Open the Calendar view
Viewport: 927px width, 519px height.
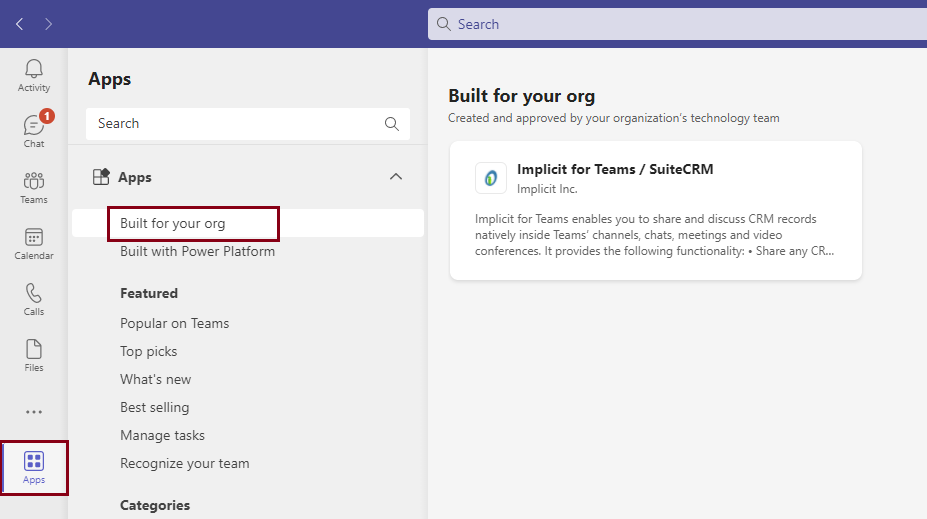pos(34,243)
